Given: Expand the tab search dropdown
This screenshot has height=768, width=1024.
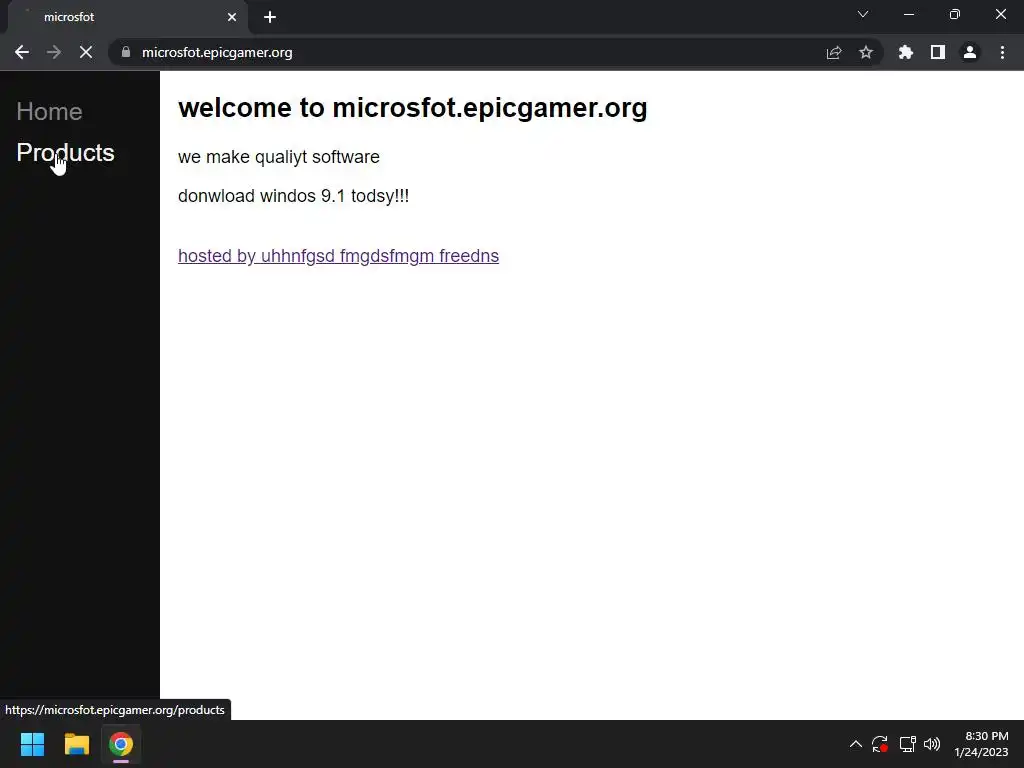Looking at the screenshot, I should [863, 14].
